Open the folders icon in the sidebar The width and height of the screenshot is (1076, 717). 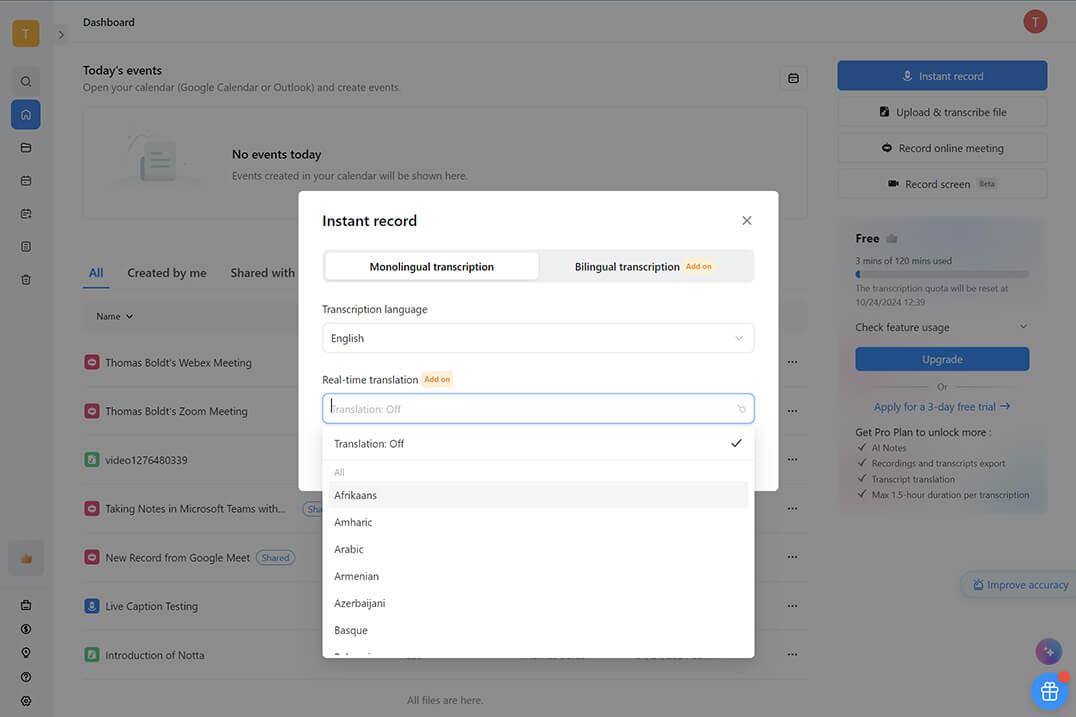click(25, 148)
